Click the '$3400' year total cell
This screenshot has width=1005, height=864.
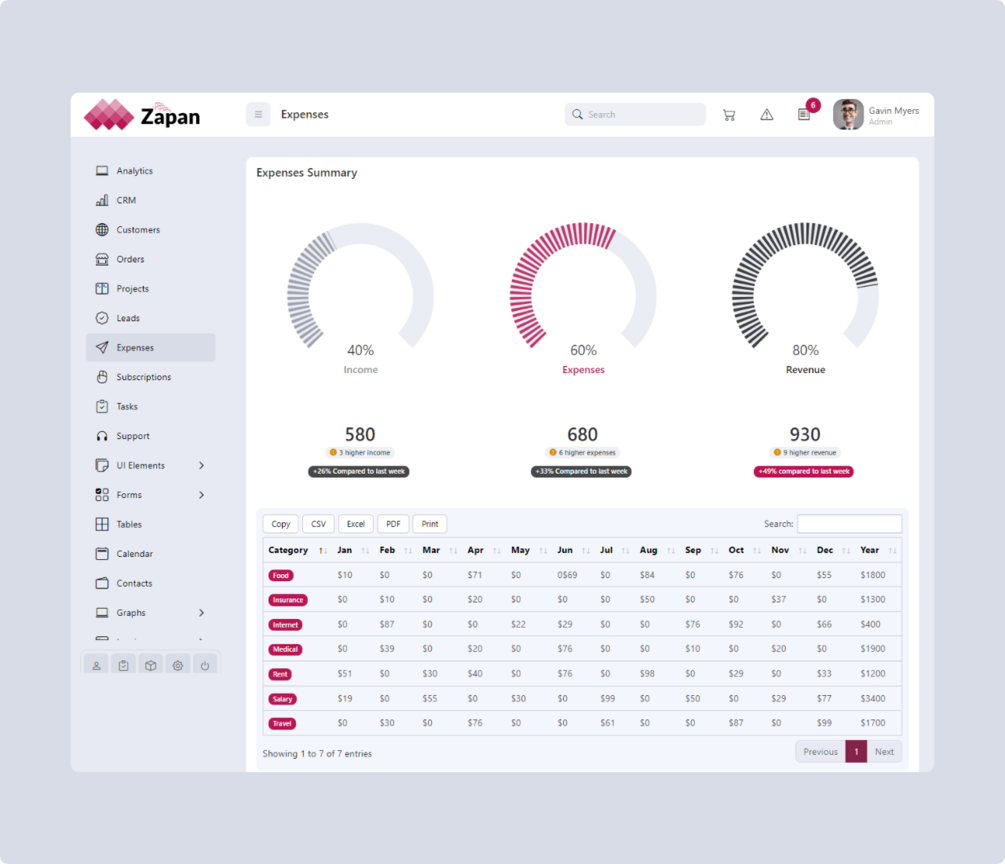coord(873,699)
